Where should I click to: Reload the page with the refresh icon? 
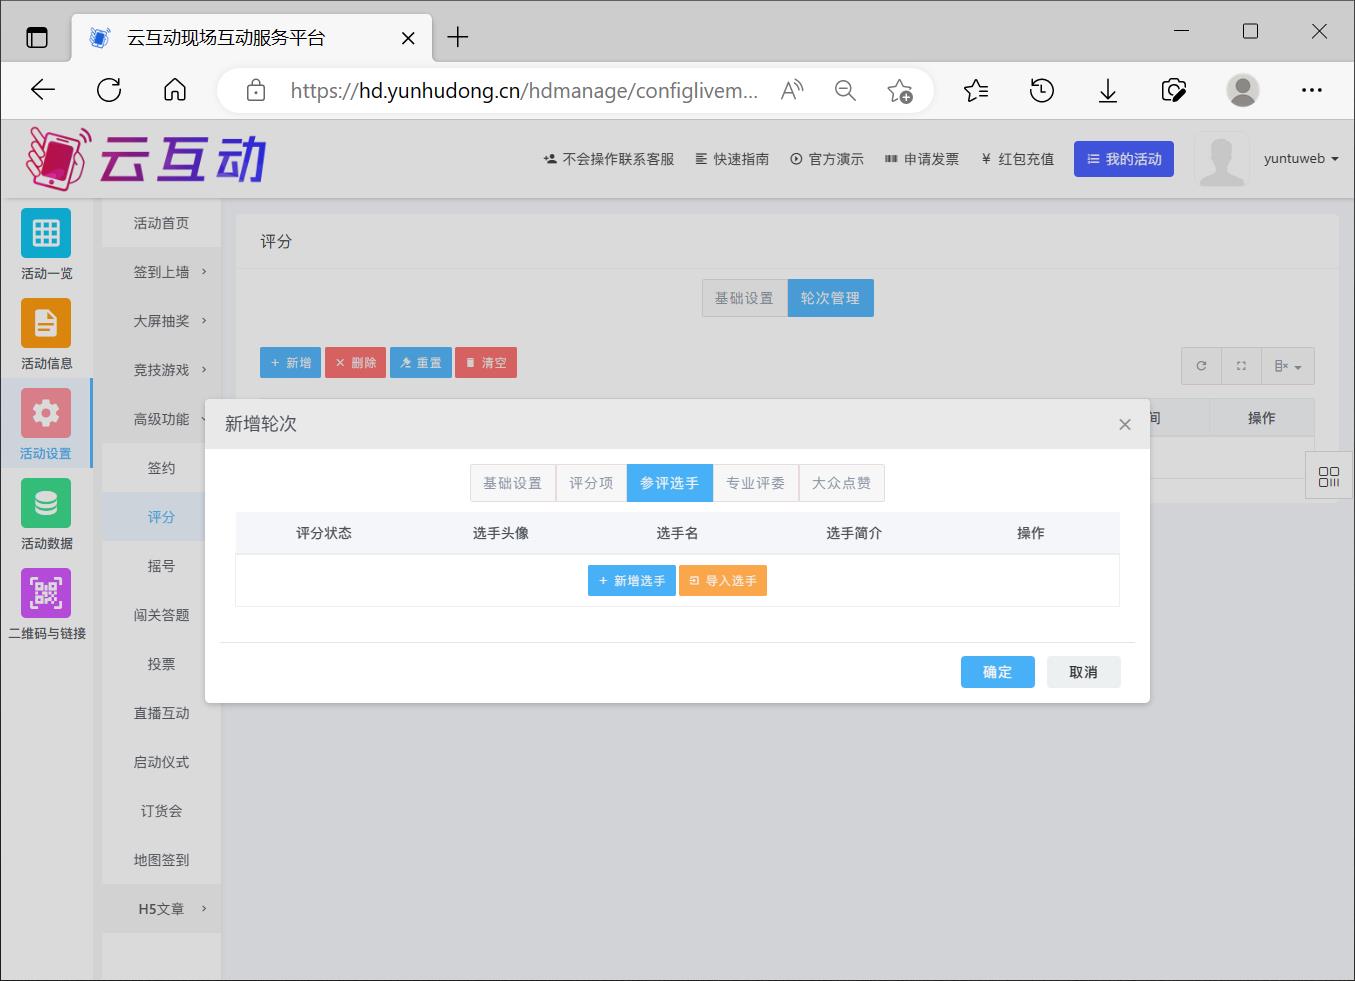pyautogui.click(x=109, y=90)
